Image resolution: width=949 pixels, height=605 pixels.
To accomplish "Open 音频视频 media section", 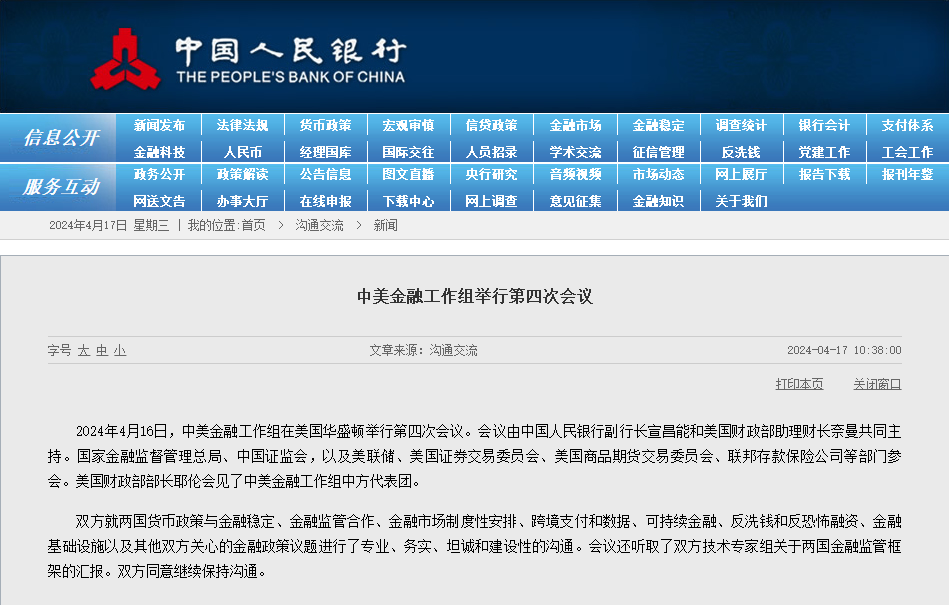I will tap(575, 174).
